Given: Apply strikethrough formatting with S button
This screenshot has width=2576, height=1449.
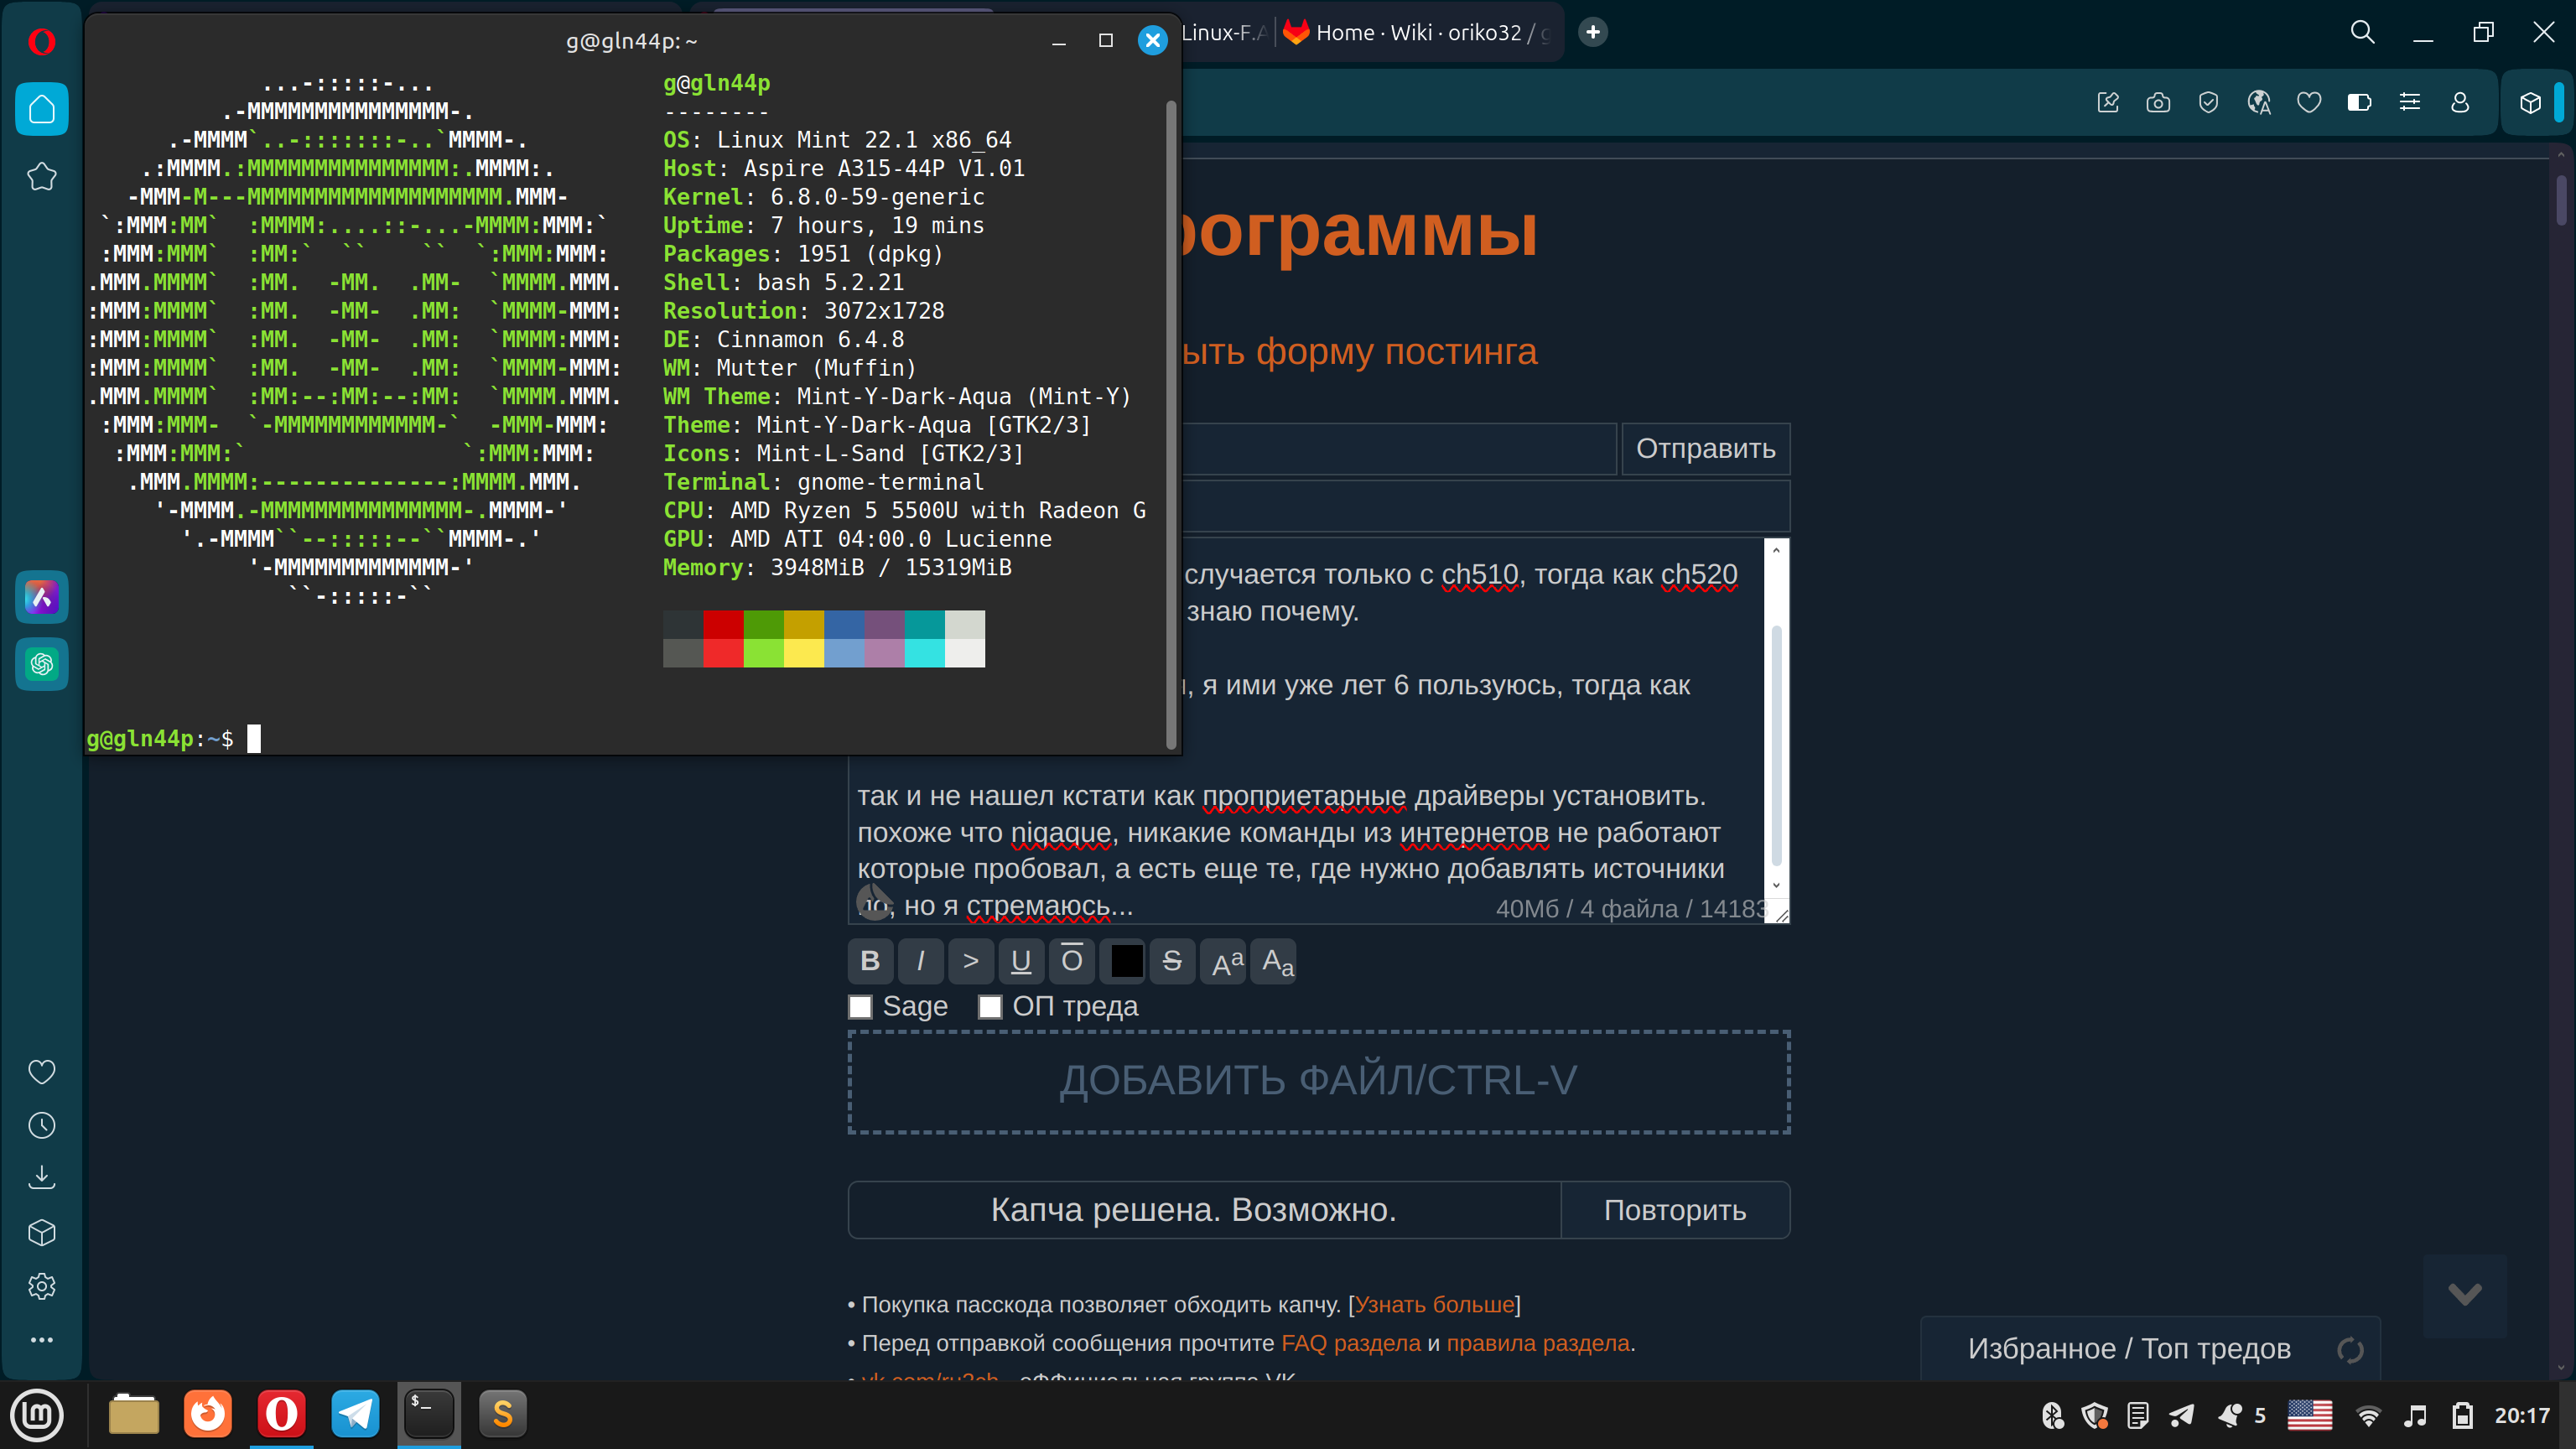Looking at the screenshot, I should tap(1172, 961).
